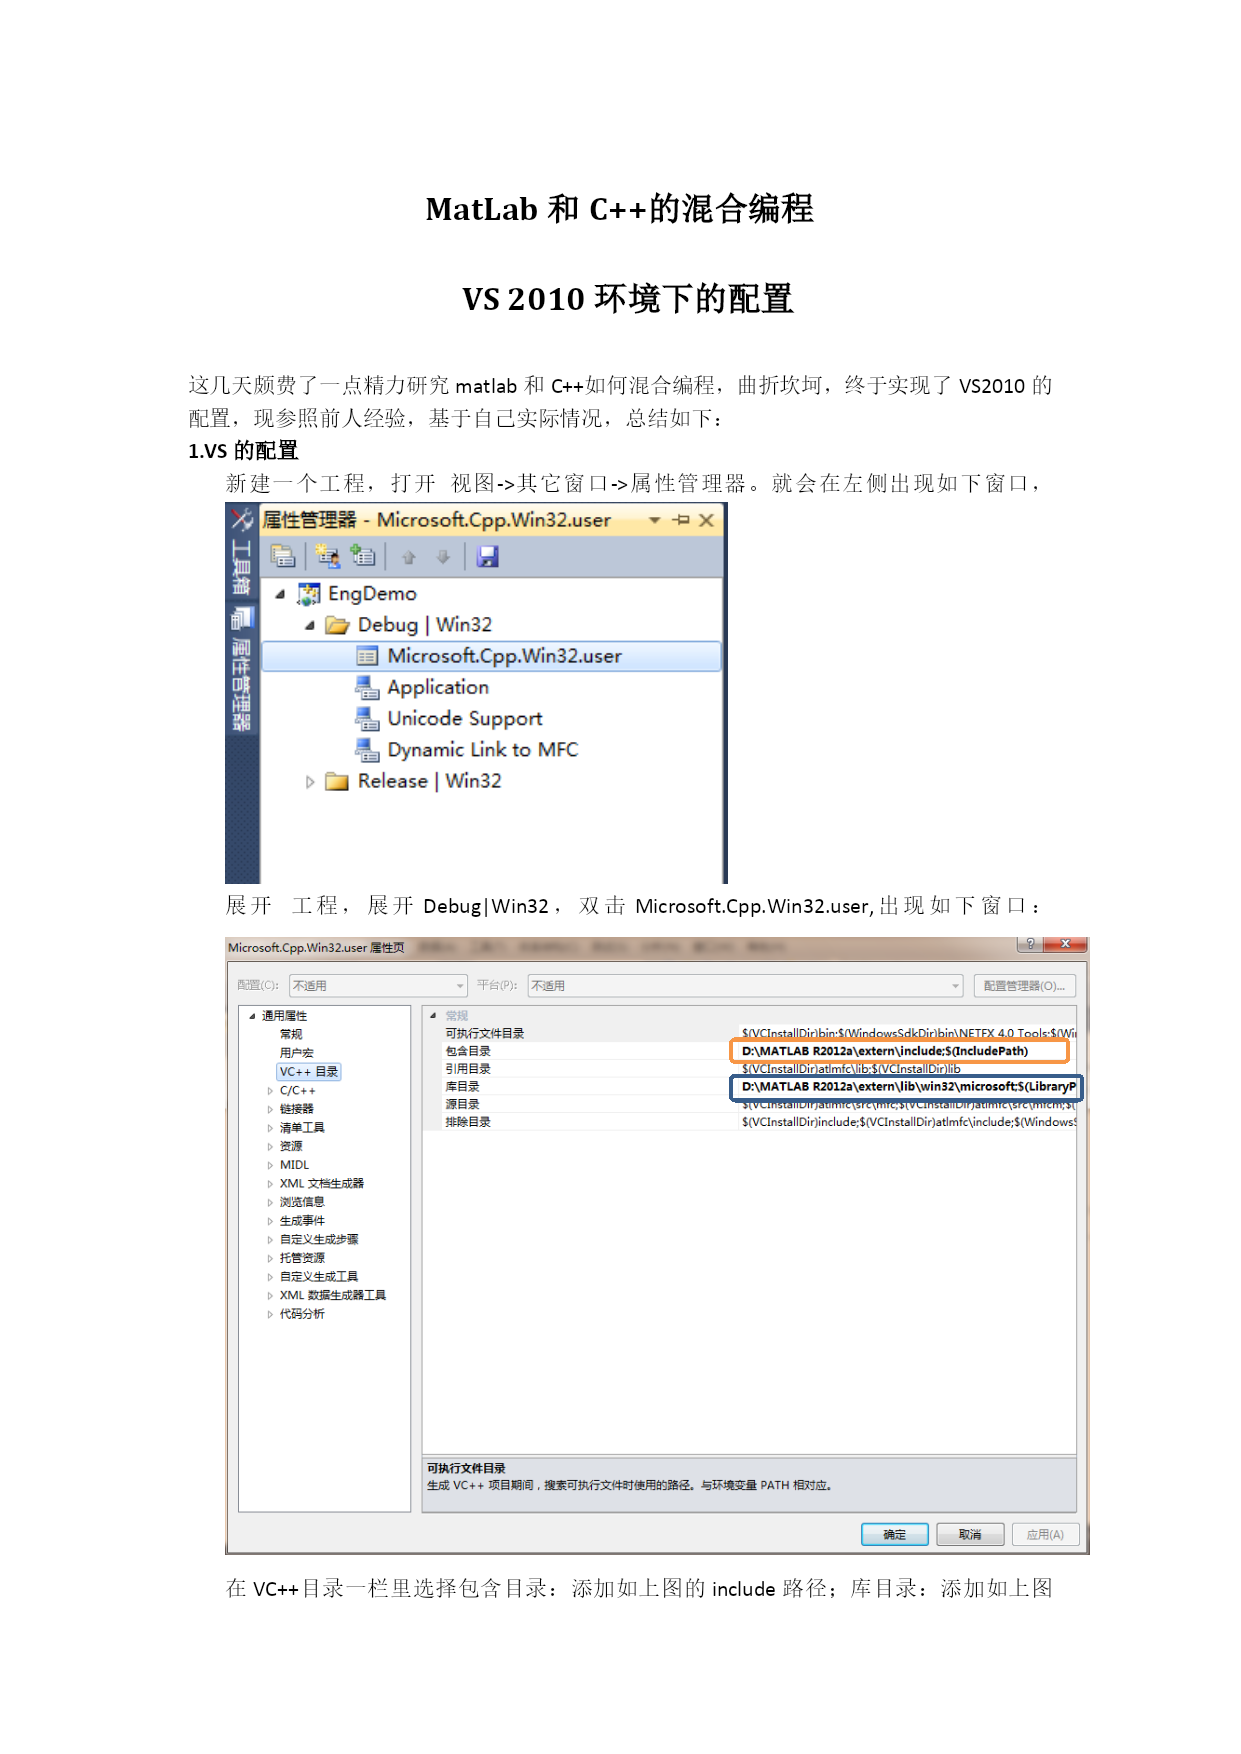Image resolution: width=1241 pixels, height=1754 pixels.
Task: Click the Application property sheet icon
Action: [x=367, y=687]
